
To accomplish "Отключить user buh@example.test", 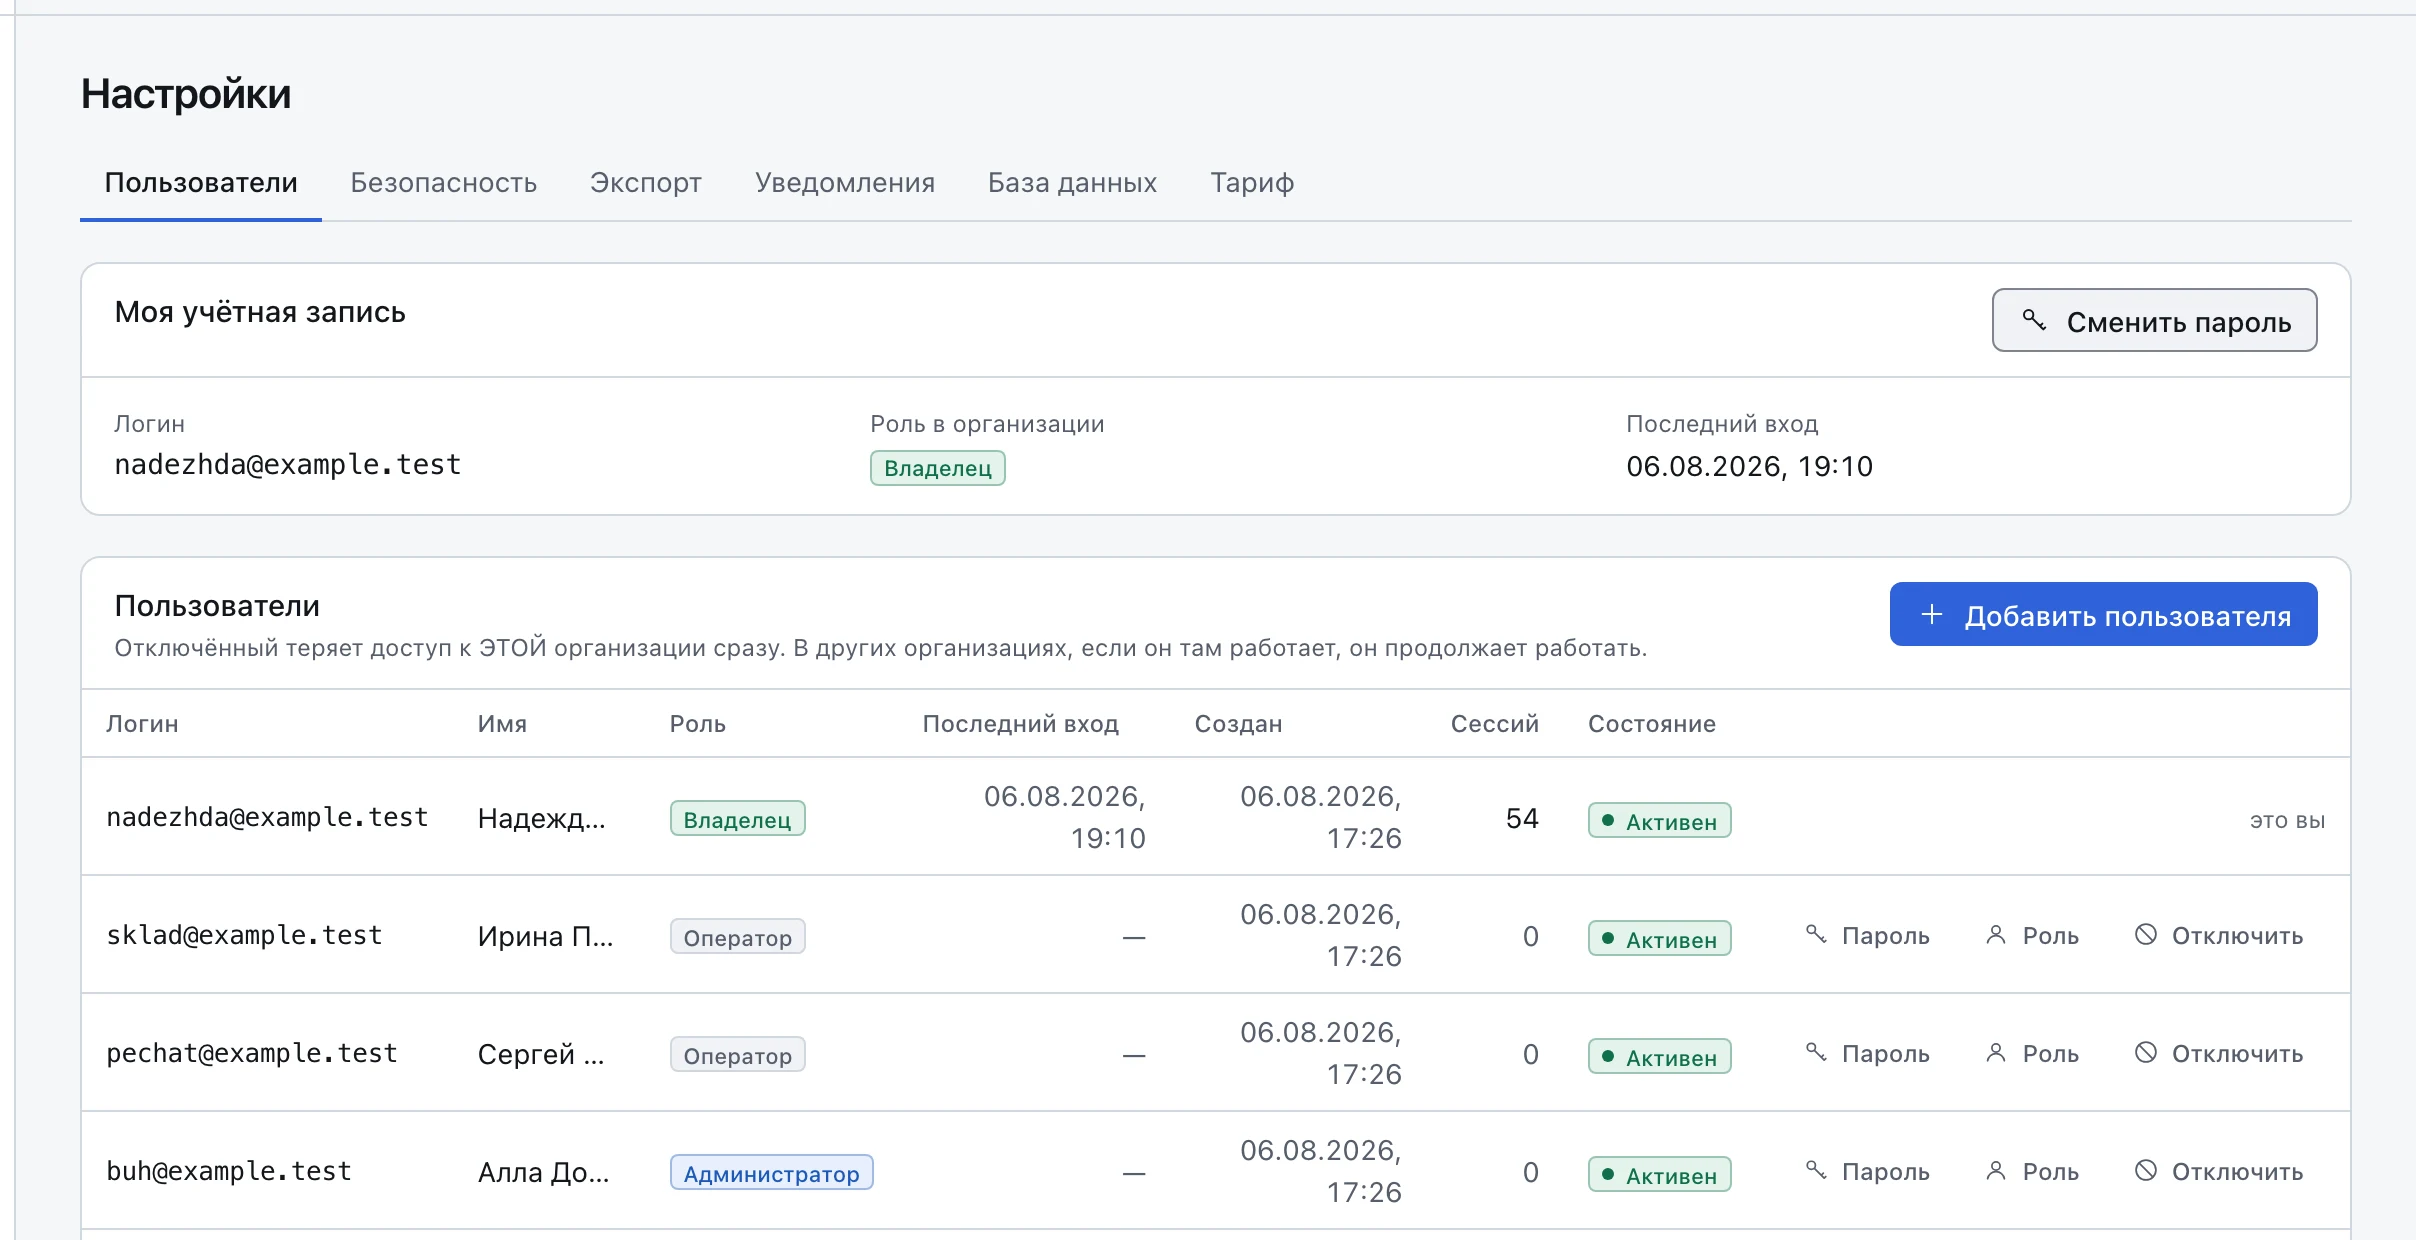I will tap(2219, 1171).
